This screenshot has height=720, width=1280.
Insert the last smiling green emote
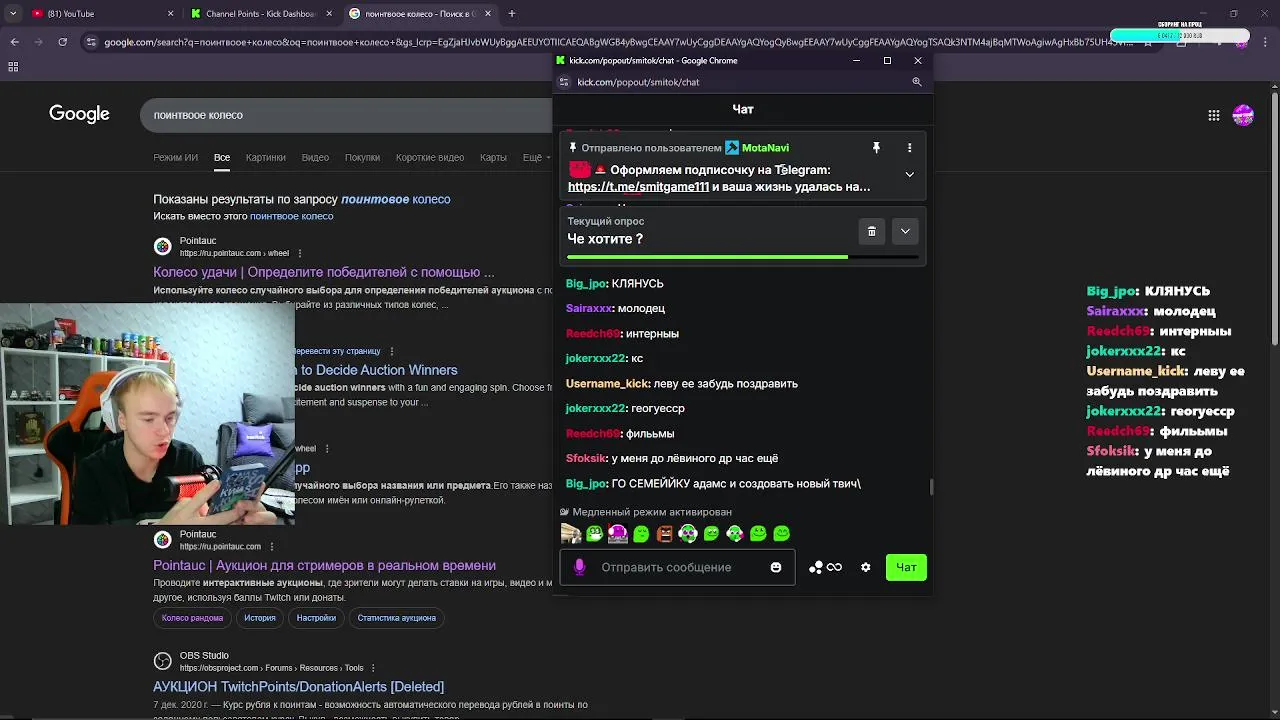click(x=782, y=534)
